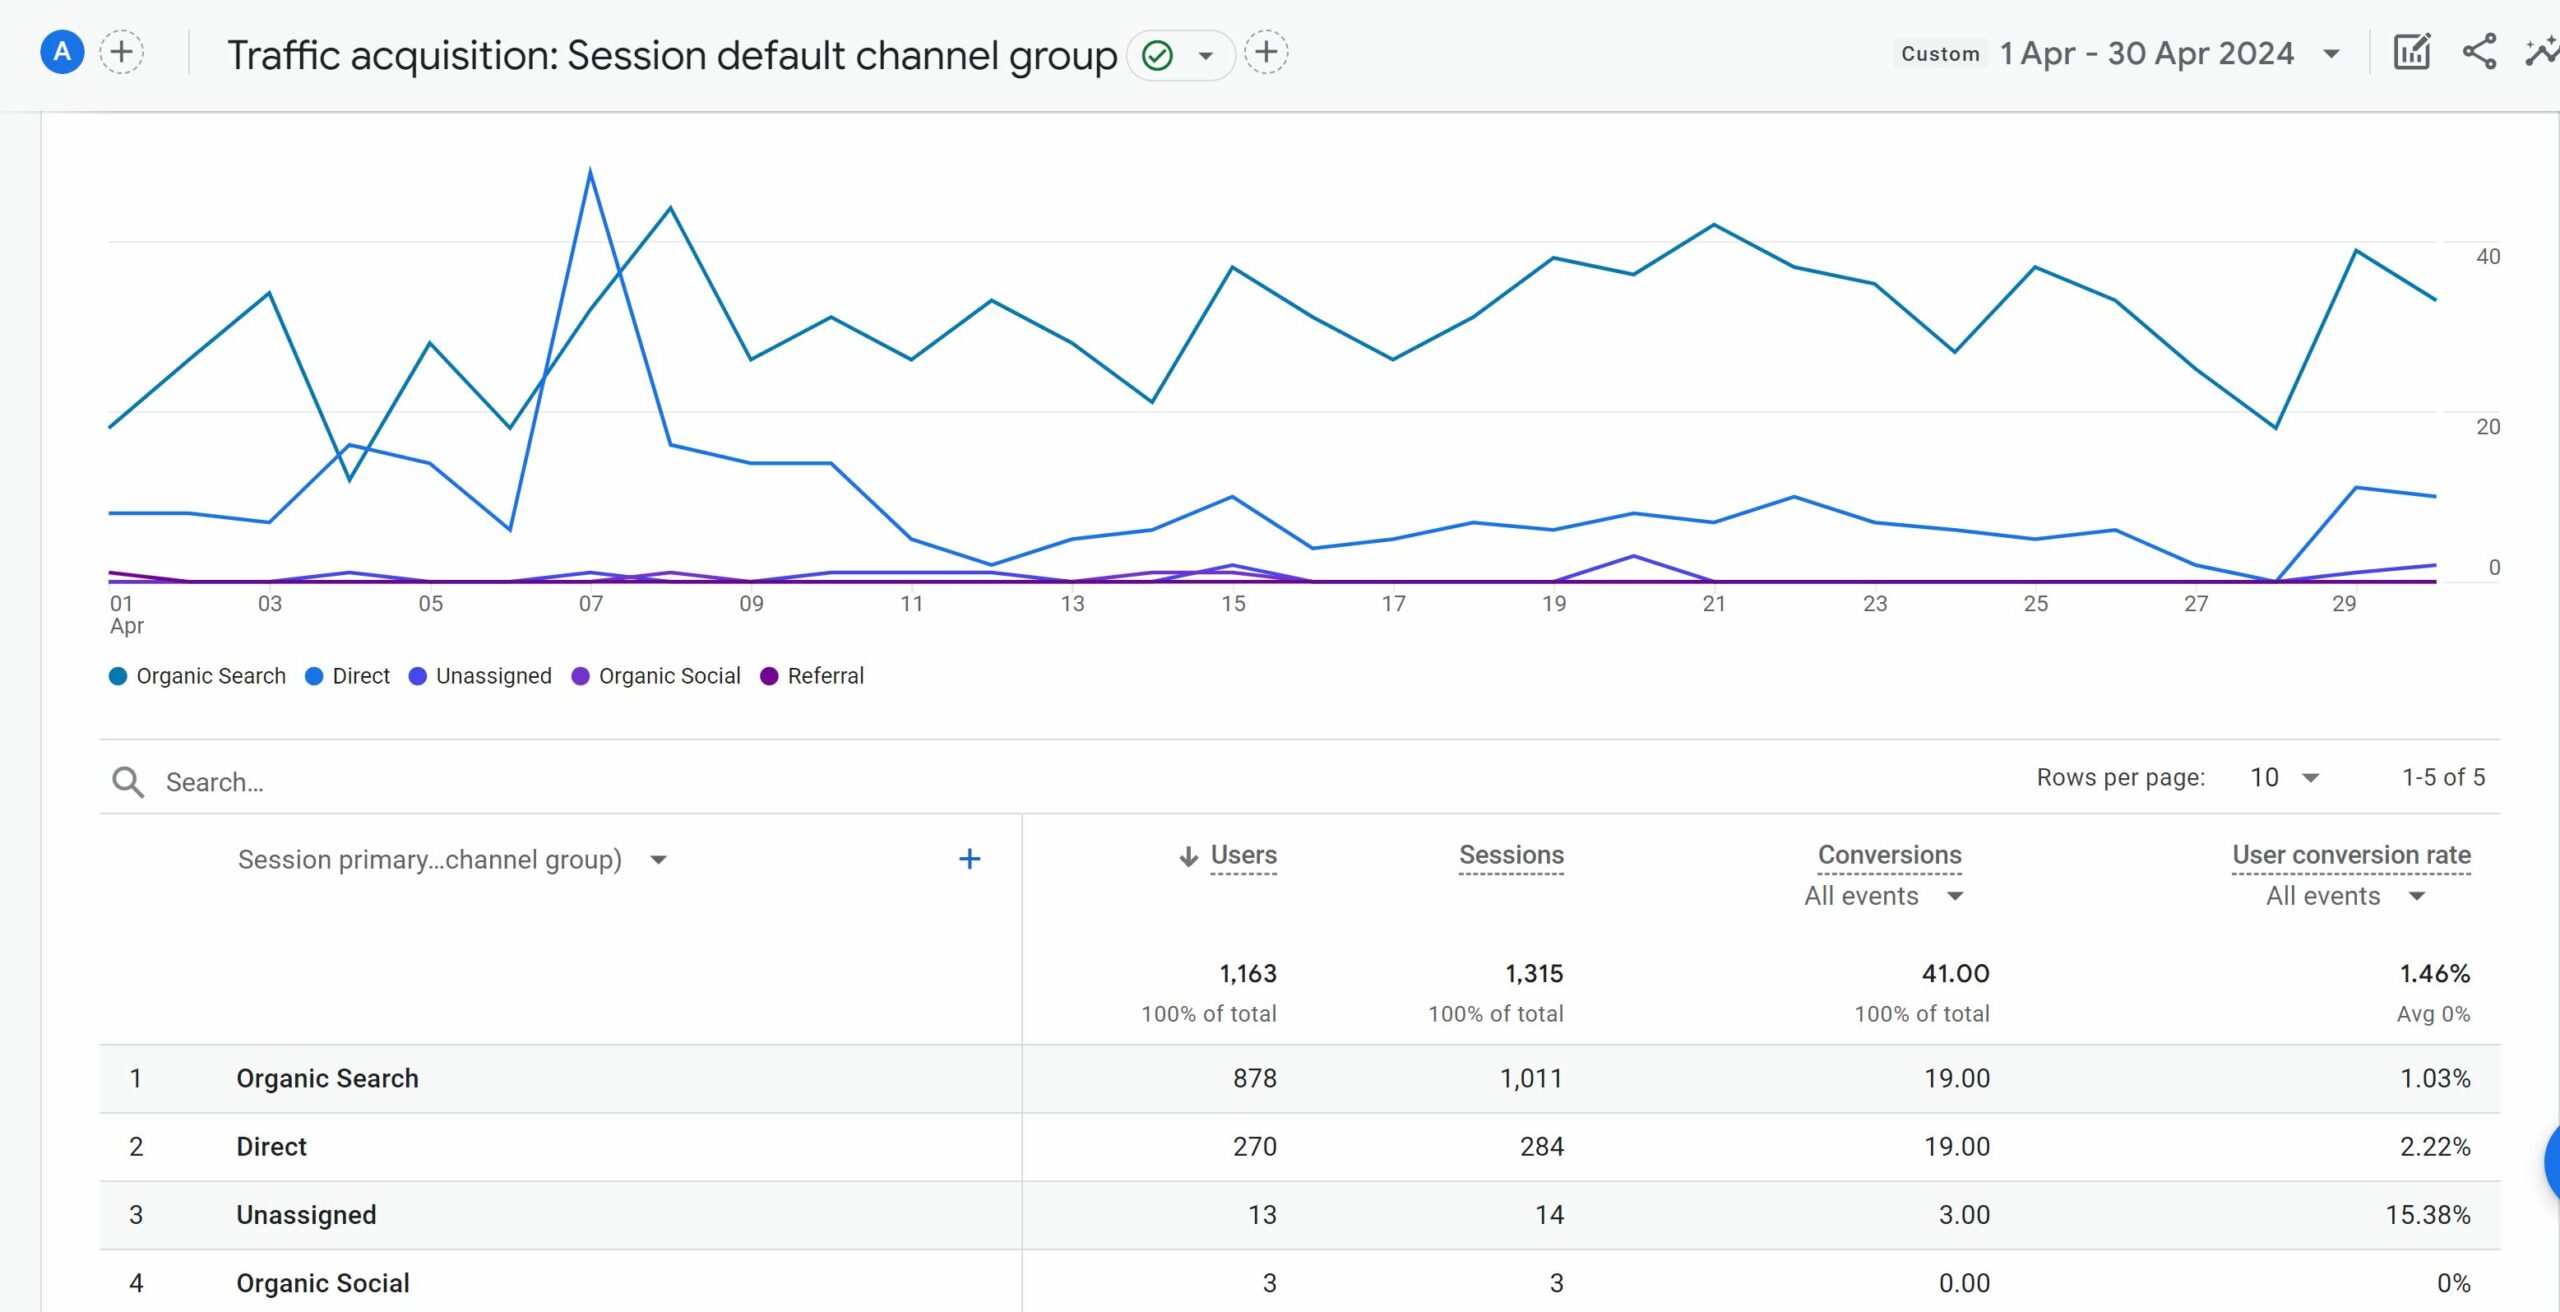Image resolution: width=2560 pixels, height=1312 pixels.
Task: Toggle the Organic Search legend item
Action: (197, 676)
